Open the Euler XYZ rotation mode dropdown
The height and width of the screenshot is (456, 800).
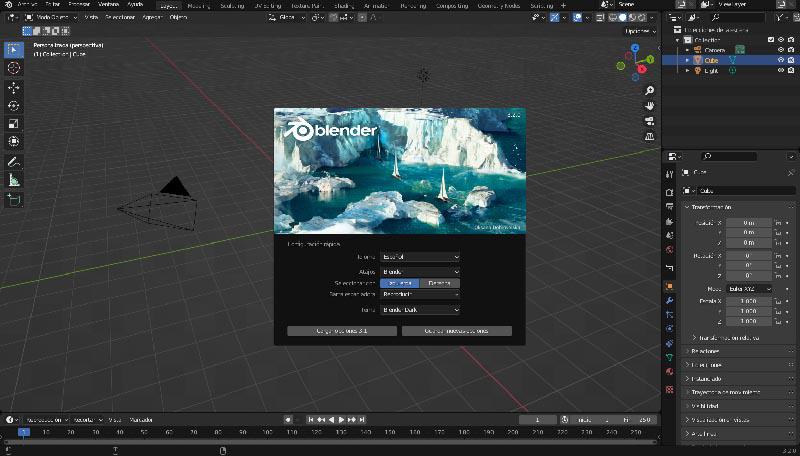[x=749, y=289]
